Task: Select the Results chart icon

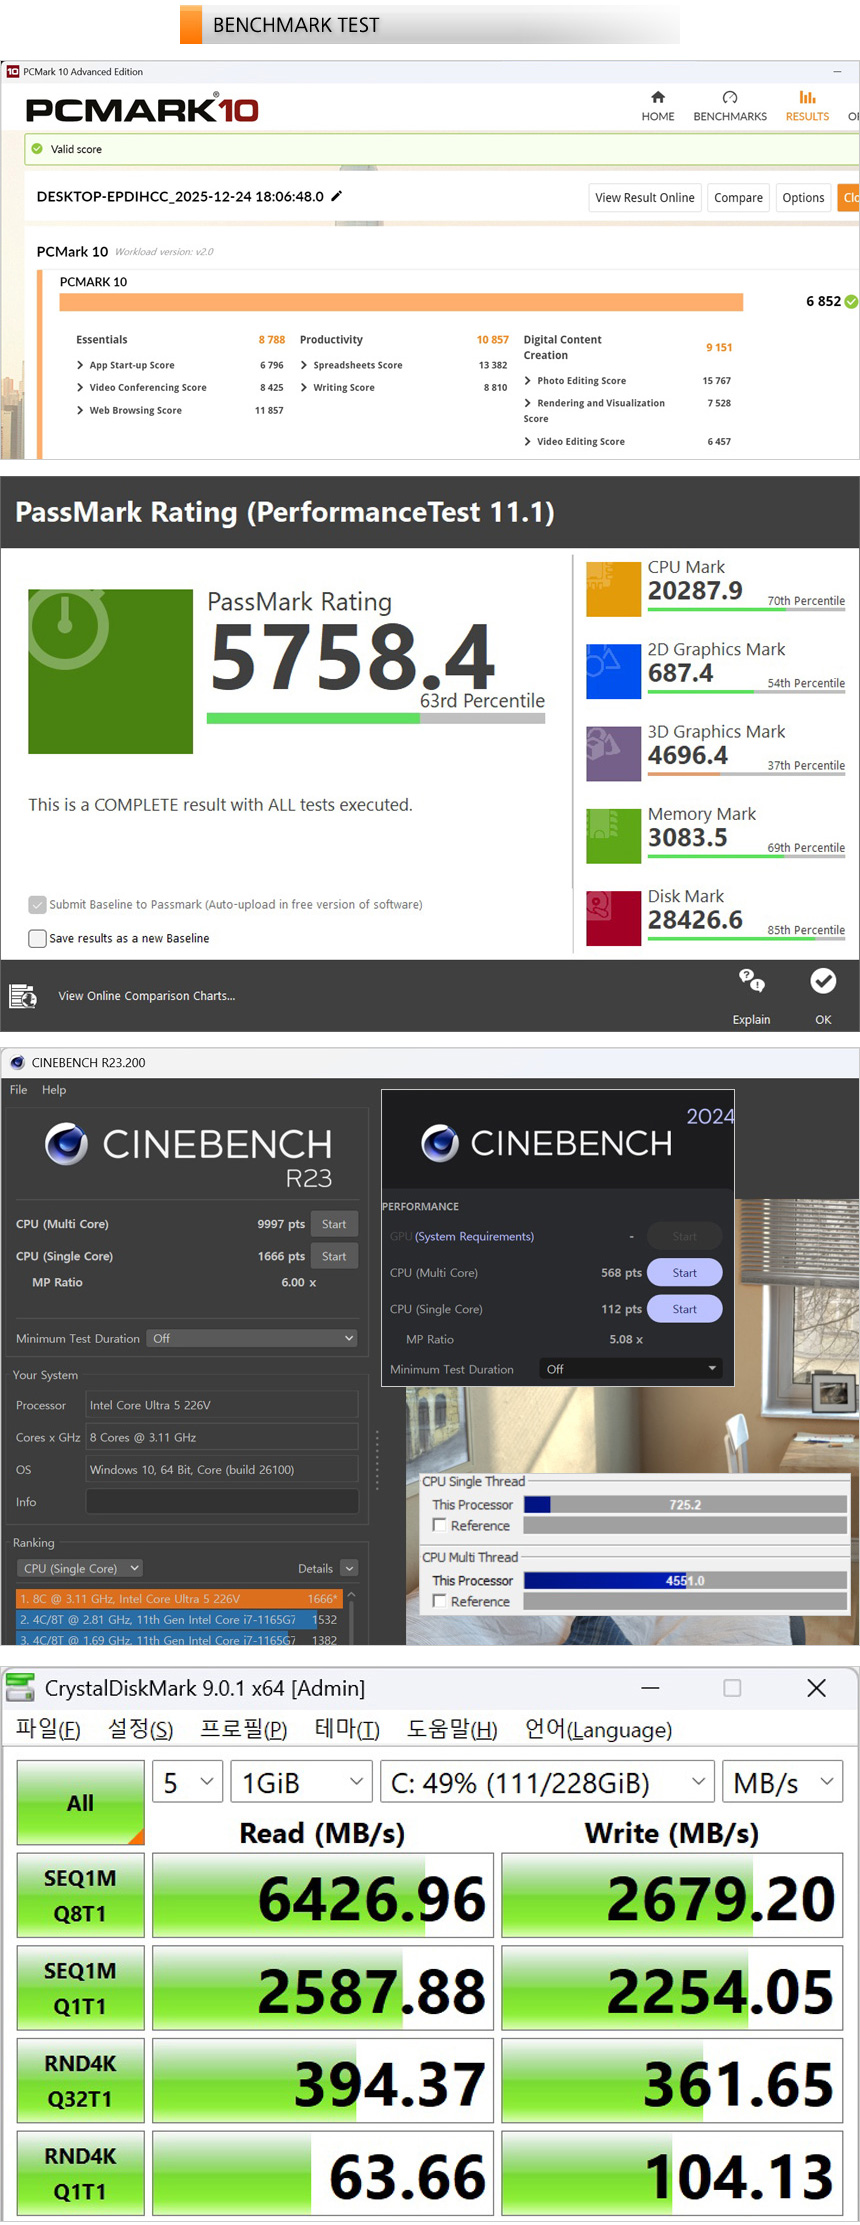Action: tap(807, 98)
